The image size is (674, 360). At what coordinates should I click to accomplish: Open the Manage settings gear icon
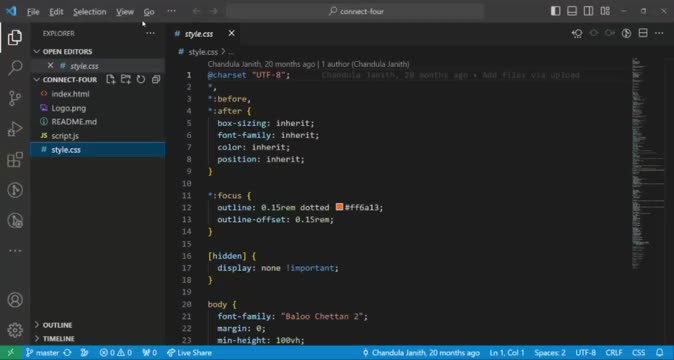tap(15, 330)
